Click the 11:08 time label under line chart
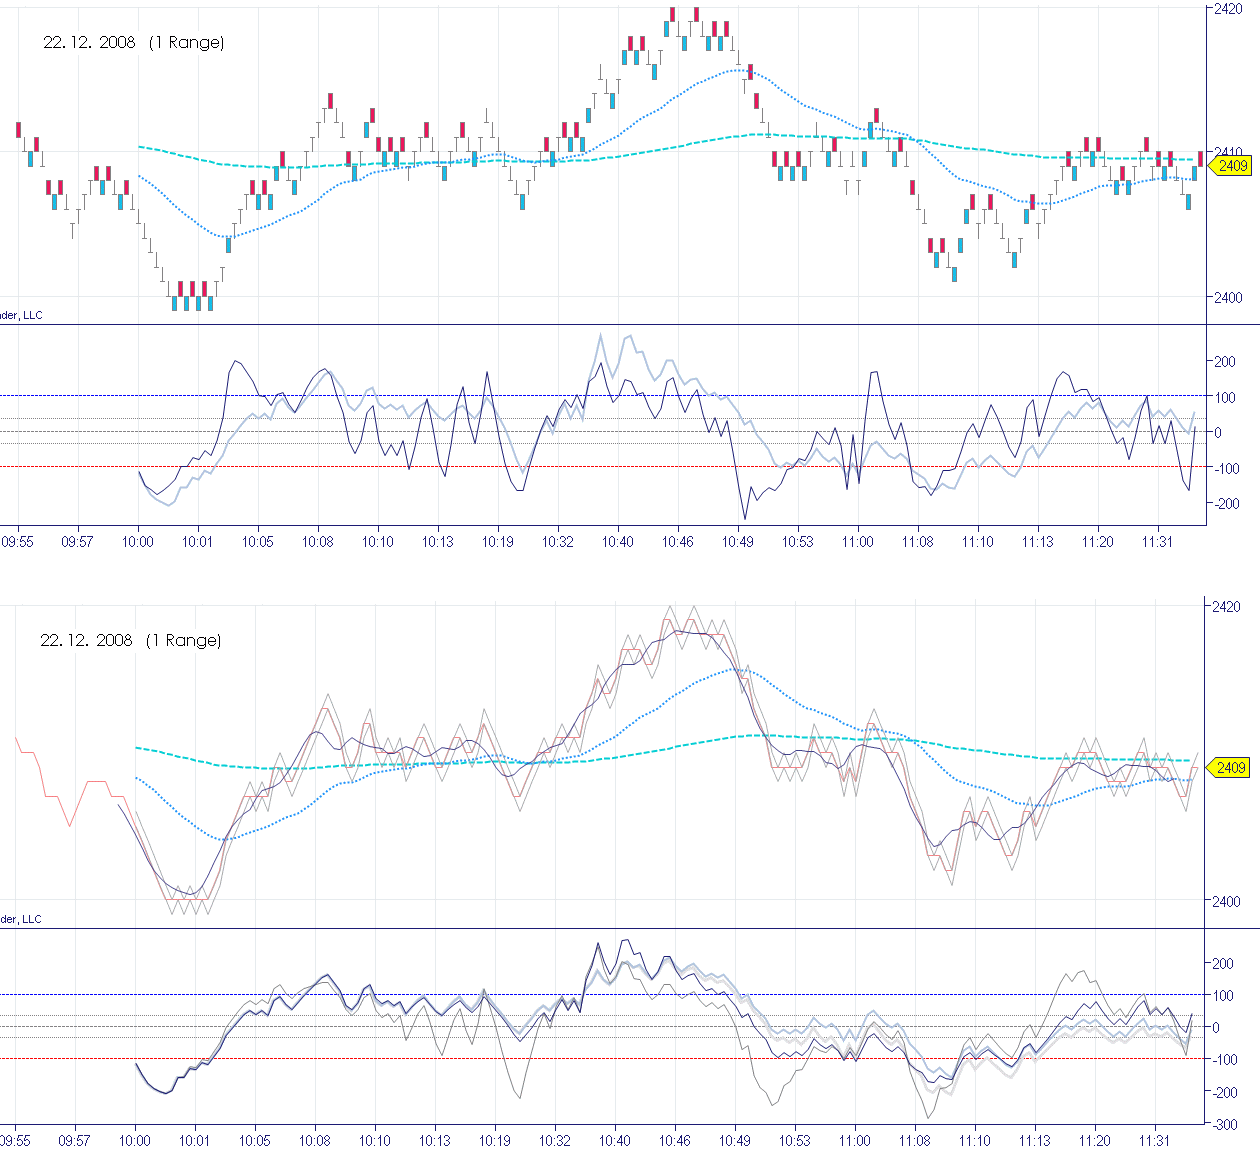This screenshot has height=1155, width=1260. click(x=914, y=1141)
